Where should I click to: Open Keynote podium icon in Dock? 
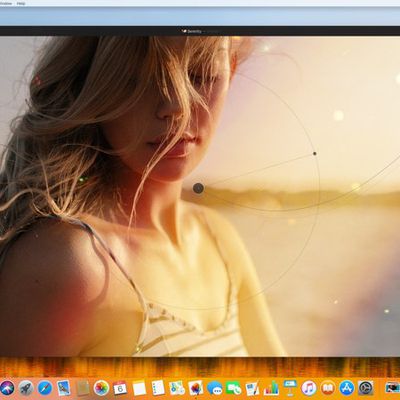pyautogui.click(x=290, y=387)
